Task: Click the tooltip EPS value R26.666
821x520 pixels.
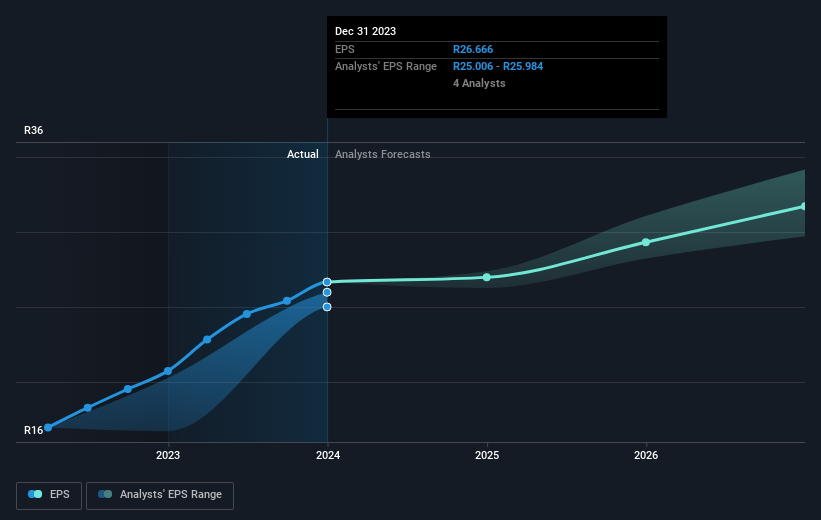Action: click(473, 49)
